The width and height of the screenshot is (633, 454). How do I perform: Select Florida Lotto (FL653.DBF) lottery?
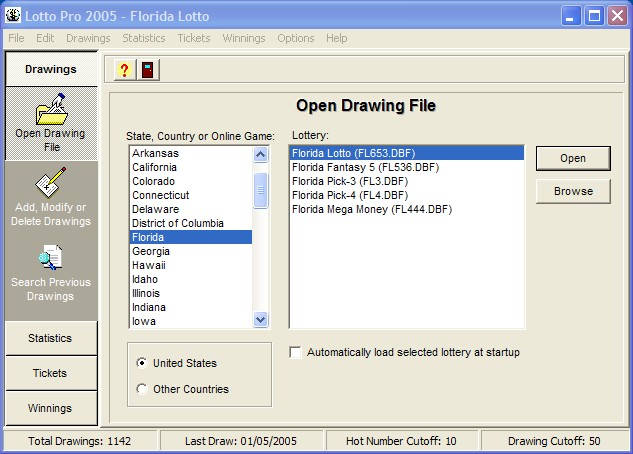(x=407, y=153)
